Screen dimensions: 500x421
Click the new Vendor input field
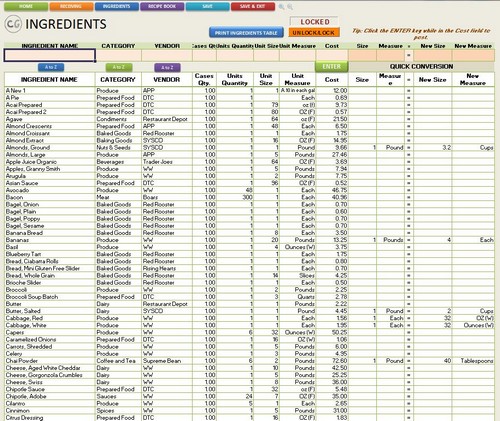click(x=167, y=55)
